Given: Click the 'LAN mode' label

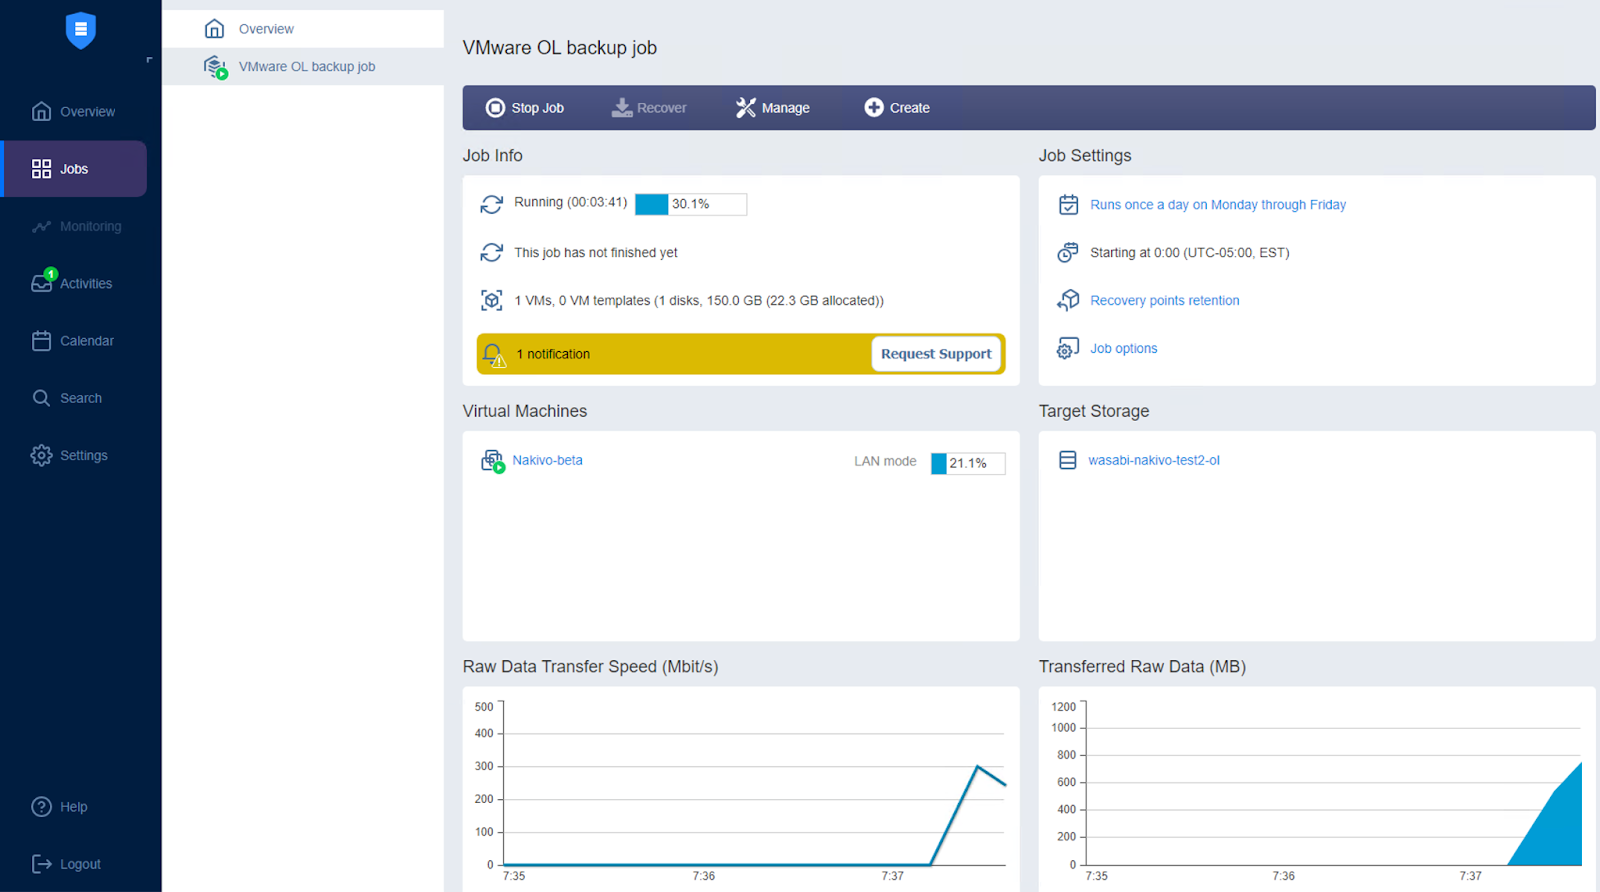Looking at the screenshot, I should (x=885, y=461).
